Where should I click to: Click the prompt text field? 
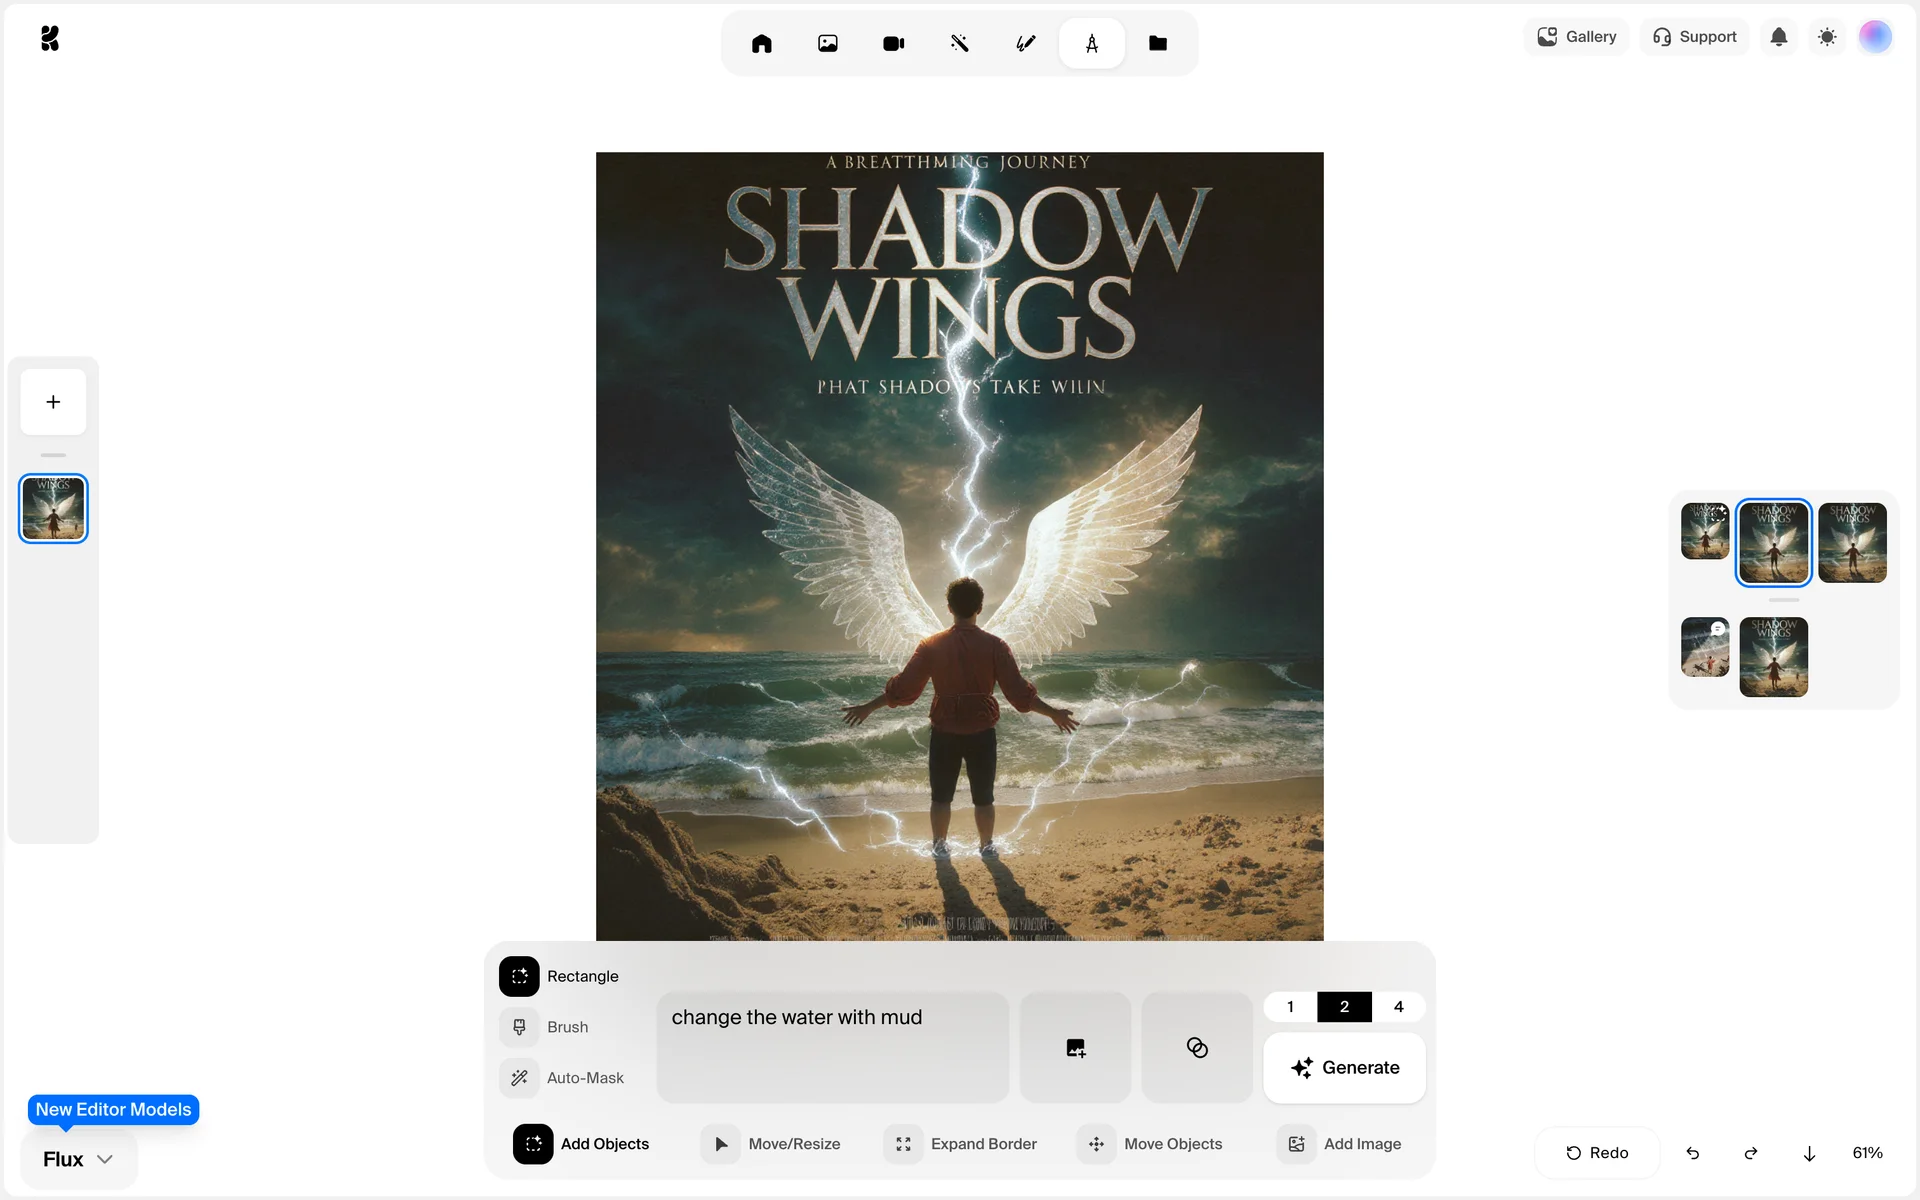(x=832, y=1047)
